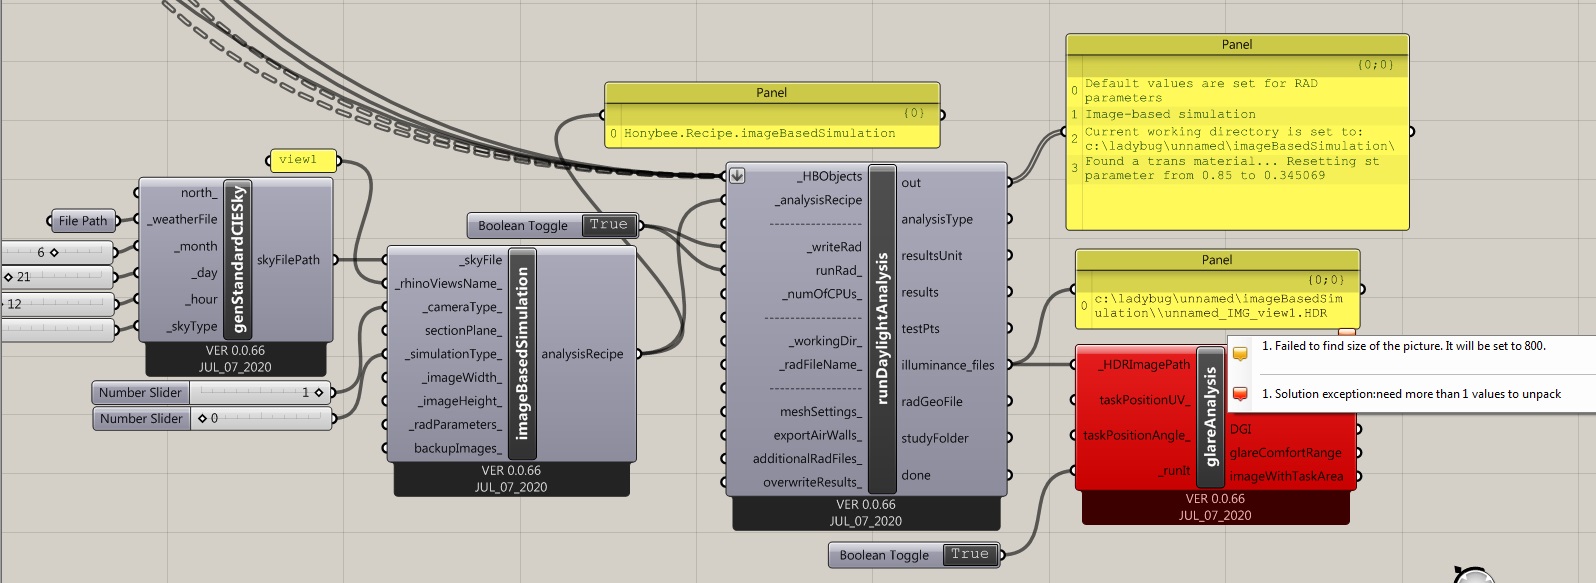Screen dimensions: 1596x583
Task: Click the overwriteResults_ input label
Action: pyautogui.click(x=812, y=482)
